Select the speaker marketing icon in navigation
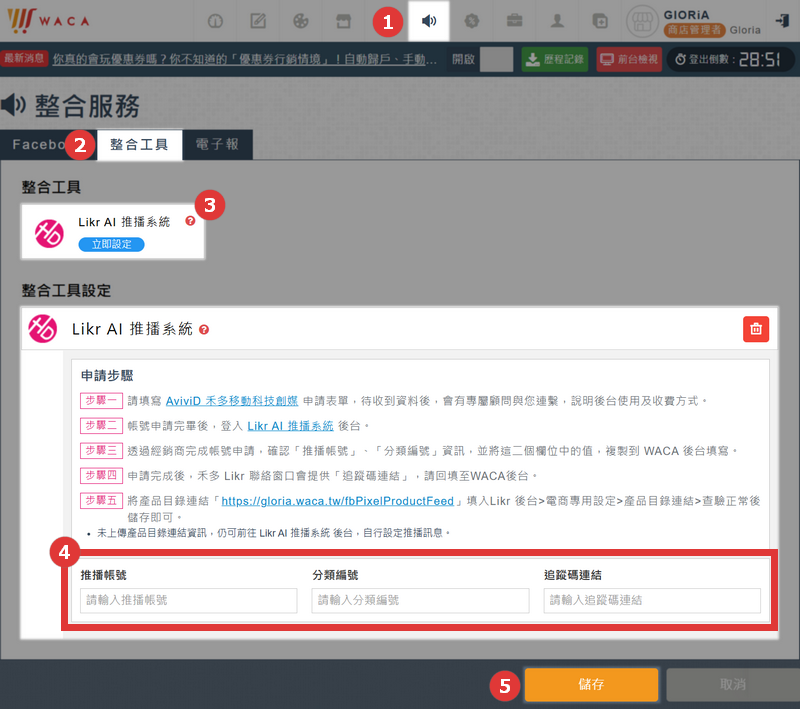 tap(429, 21)
